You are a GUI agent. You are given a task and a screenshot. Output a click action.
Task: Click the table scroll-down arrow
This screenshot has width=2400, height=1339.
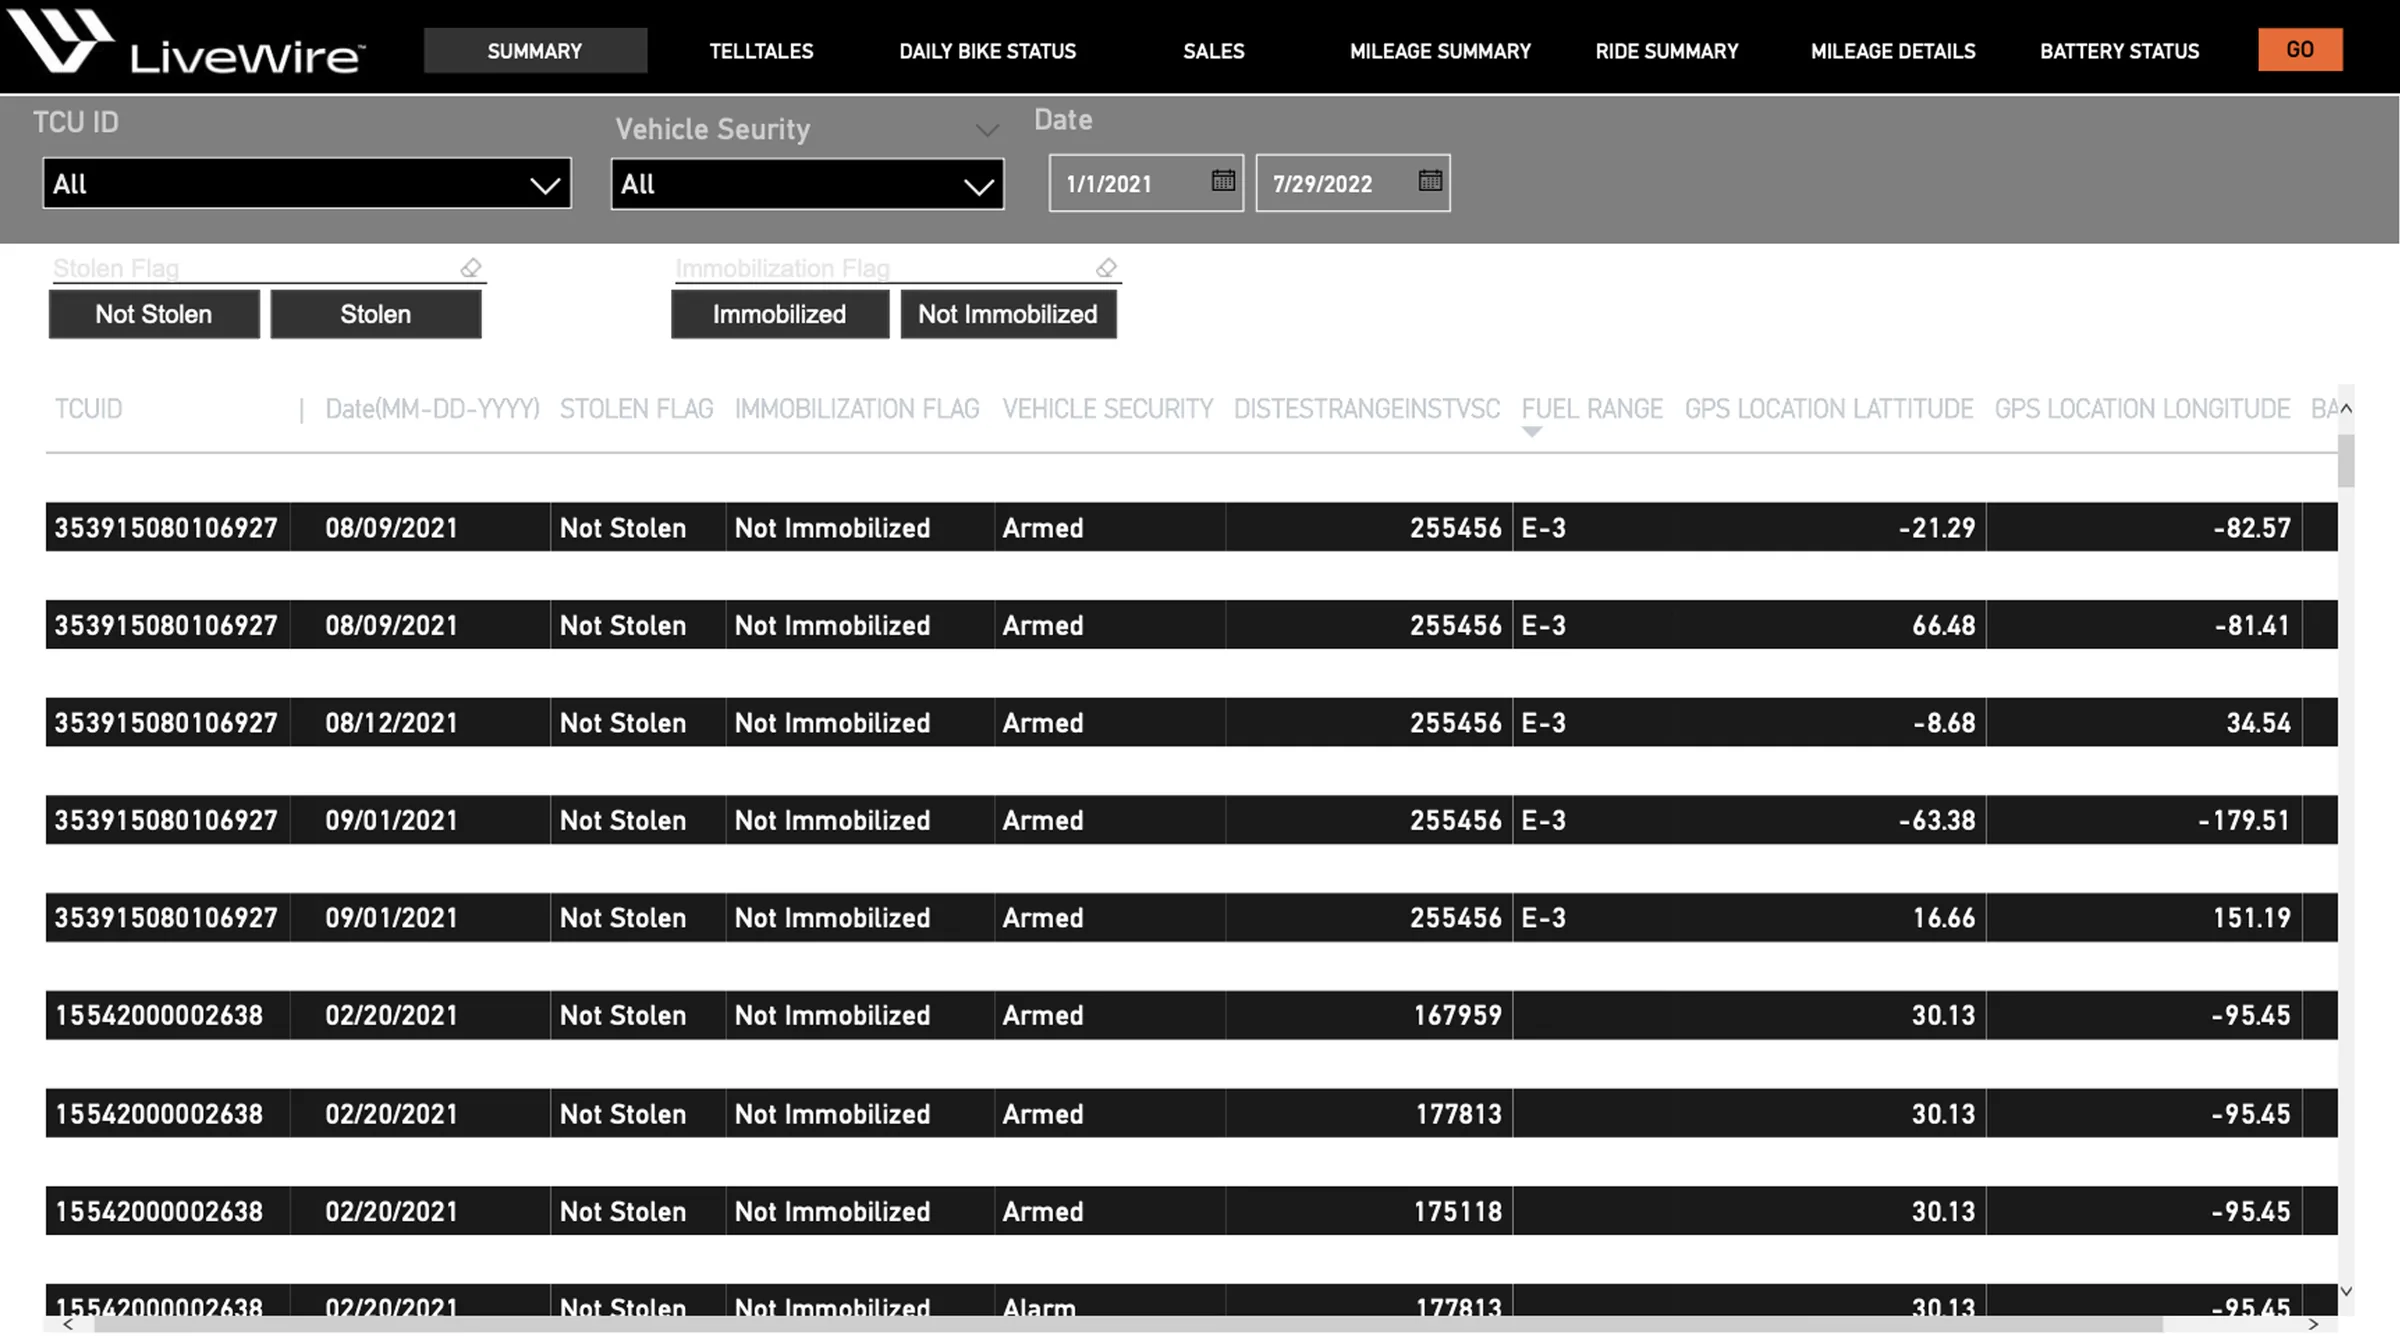click(x=2346, y=1291)
